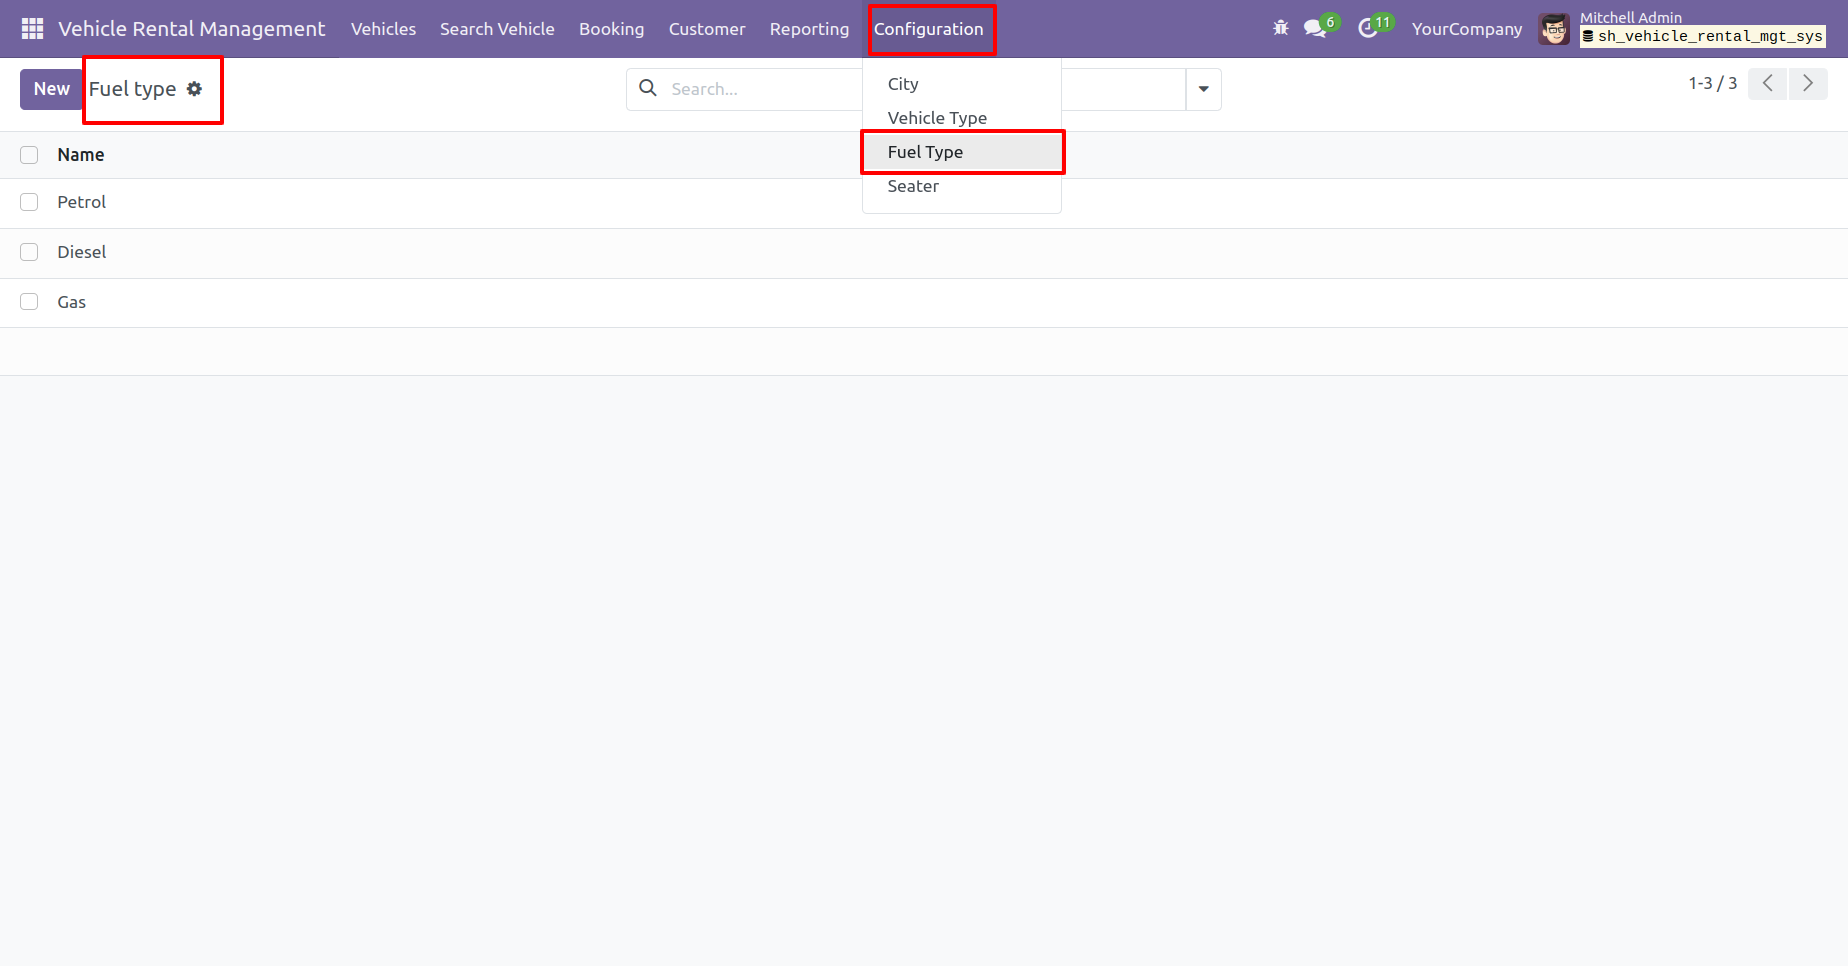Choose Fuel Type from Configuration dropdown
This screenshot has height=966, width=1848.
pos(962,152)
